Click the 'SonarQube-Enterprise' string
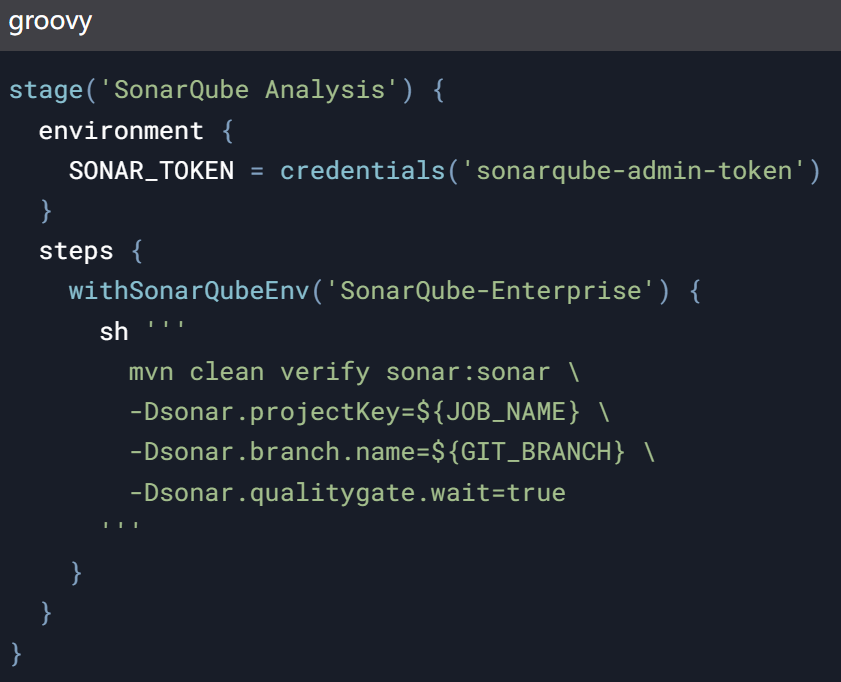841x682 pixels. [x=490, y=291]
